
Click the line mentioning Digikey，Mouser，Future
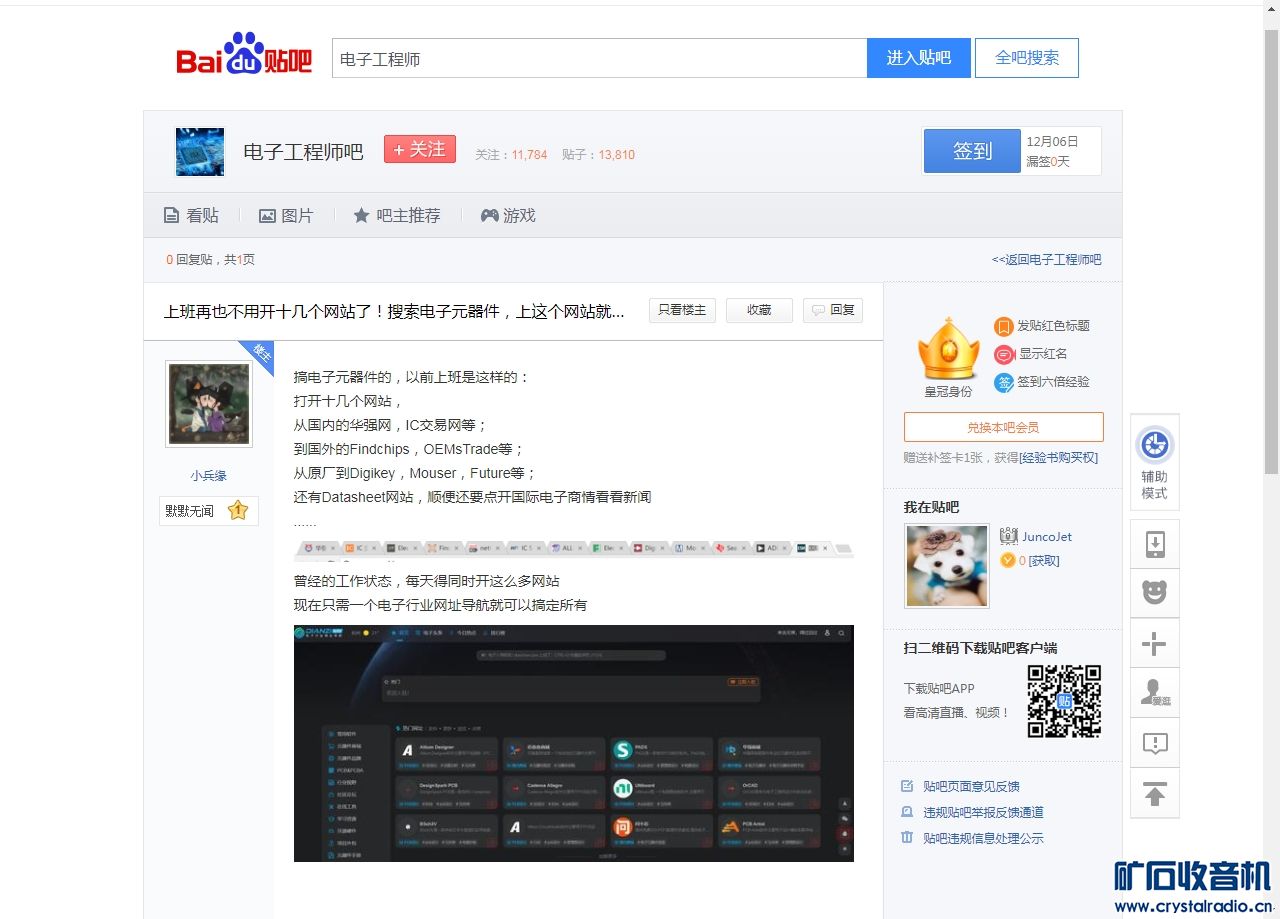tap(415, 473)
